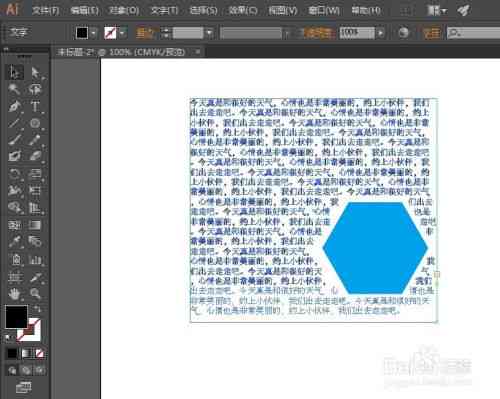Screen dimensions: 500x399
Task: Select the Direct Selection tool (white arrow)
Action: (x=35, y=72)
